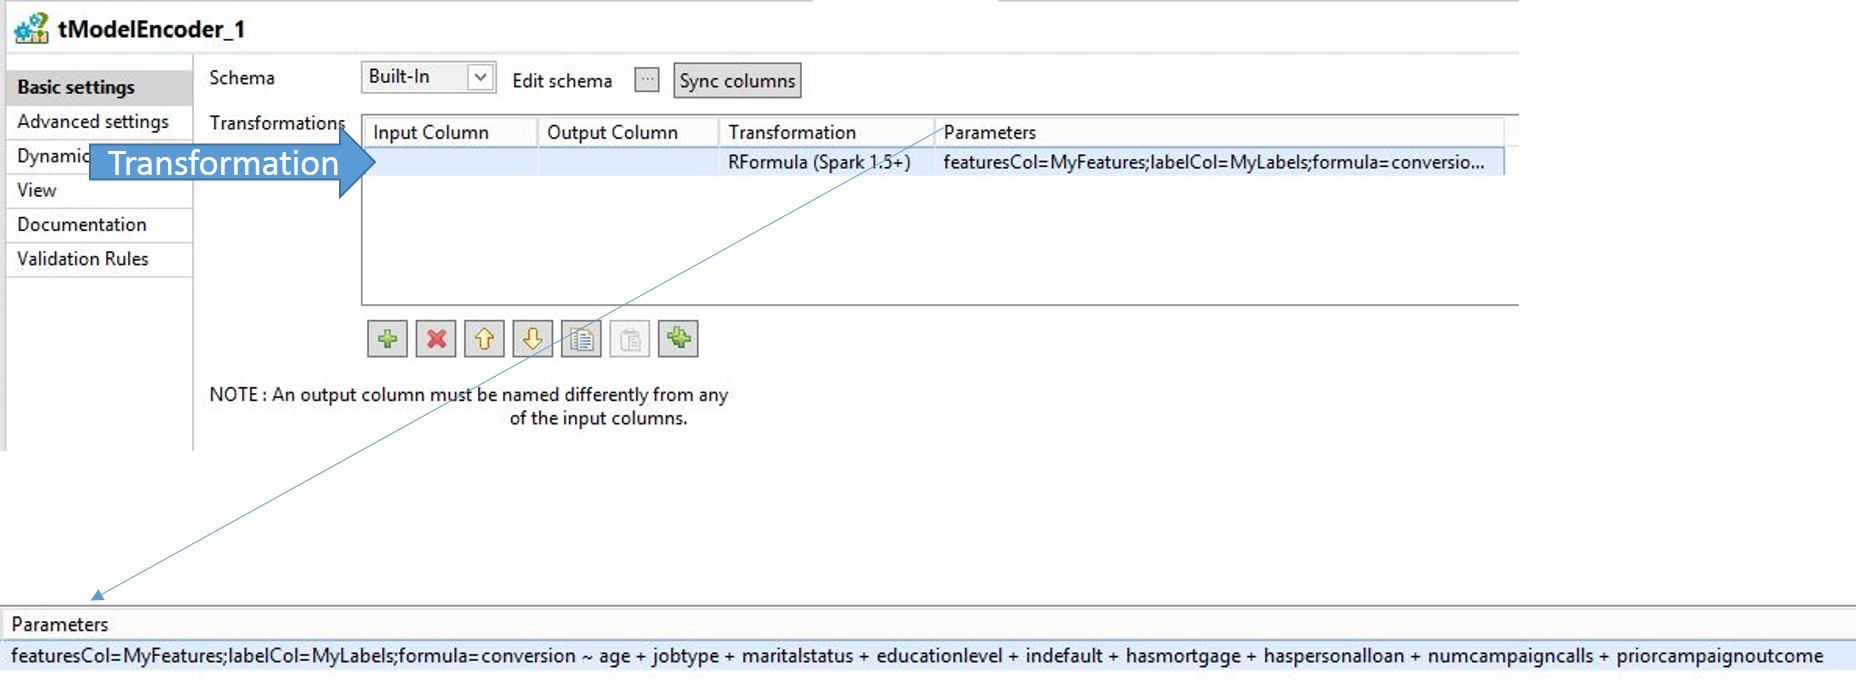Image resolution: width=1856 pixels, height=687 pixels.
Task: Click the Parameters cell starting with featuresCol
Action: pyautogui.click(x=1213, y=162)
